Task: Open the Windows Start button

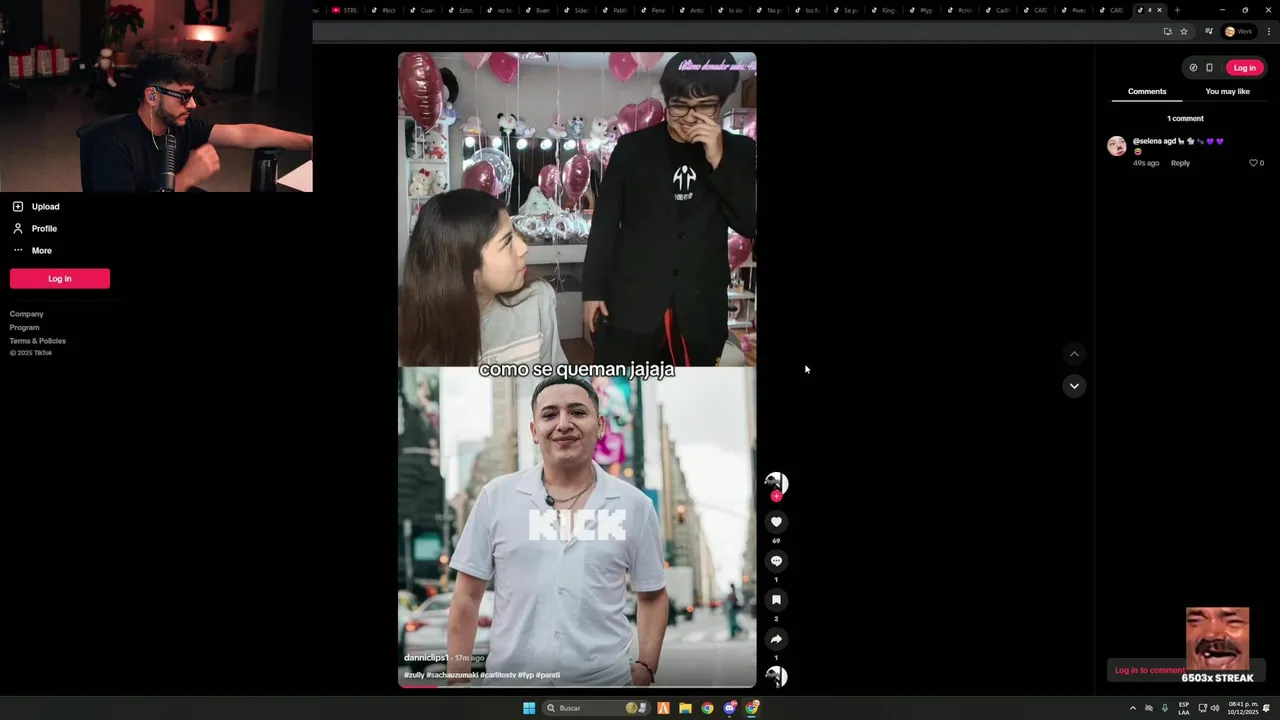Action: coord(529,708)
